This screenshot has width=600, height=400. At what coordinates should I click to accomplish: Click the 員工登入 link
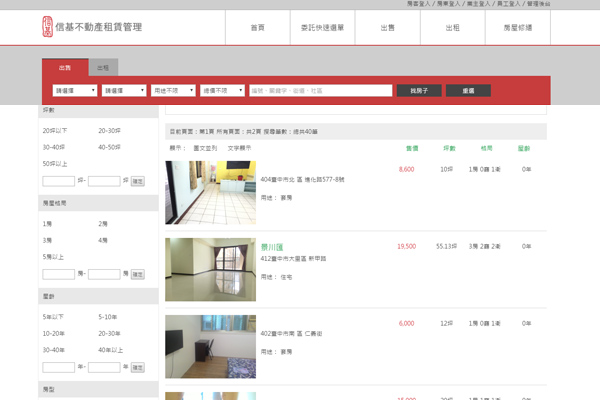[x=509, y=4]
